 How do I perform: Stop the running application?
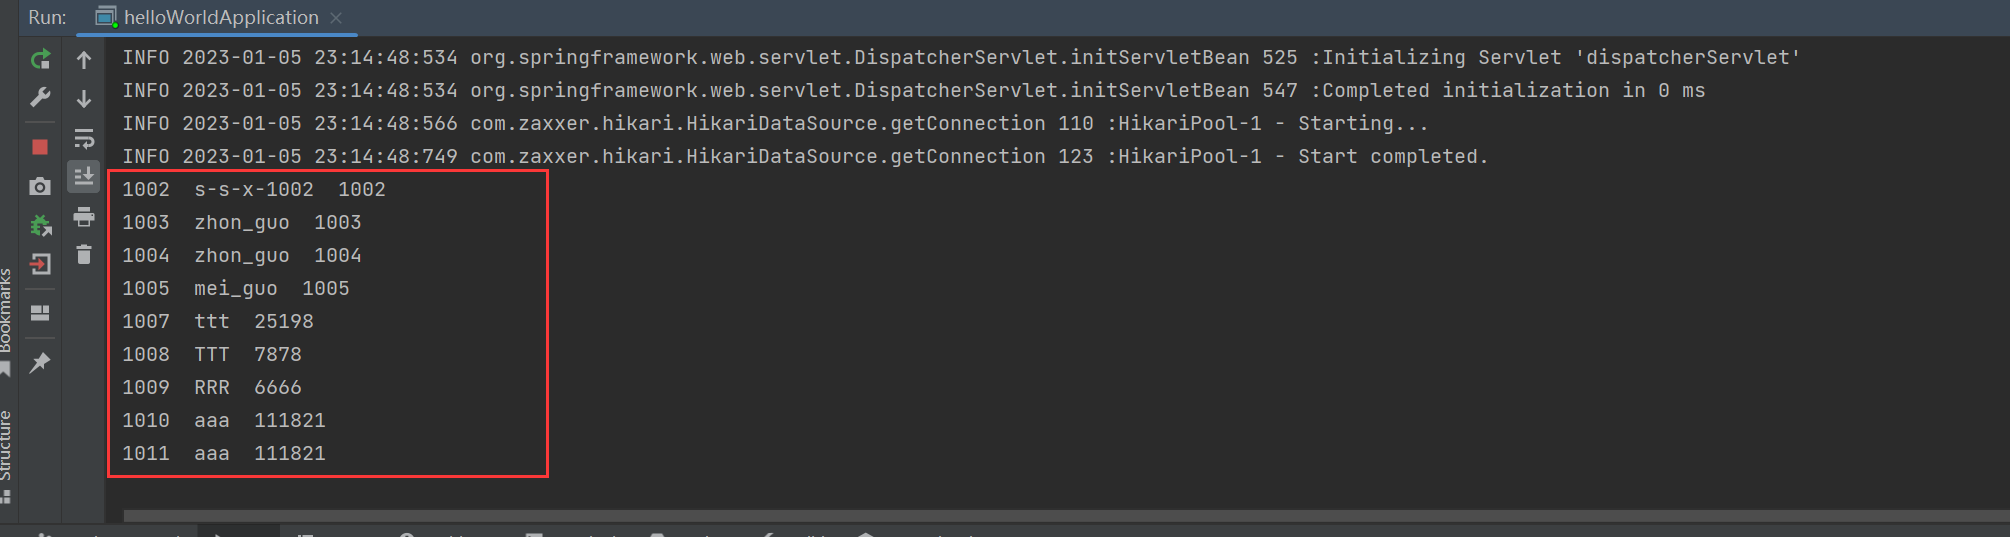[40, 147]
